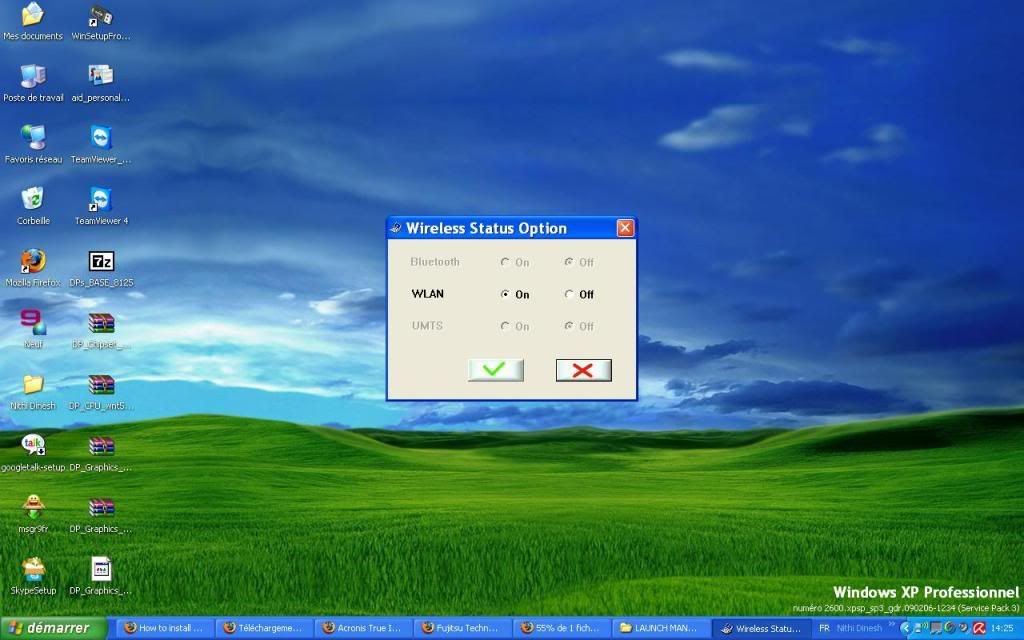Click the FR language indicator
This screenshot has width=1024, height=640.
824,628
